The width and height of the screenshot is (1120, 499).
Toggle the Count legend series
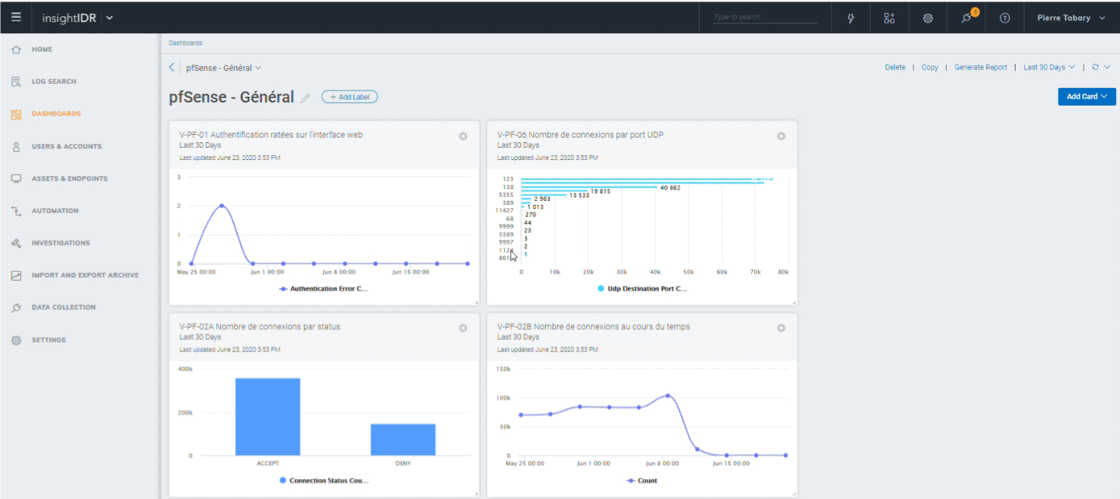[641, 480]
